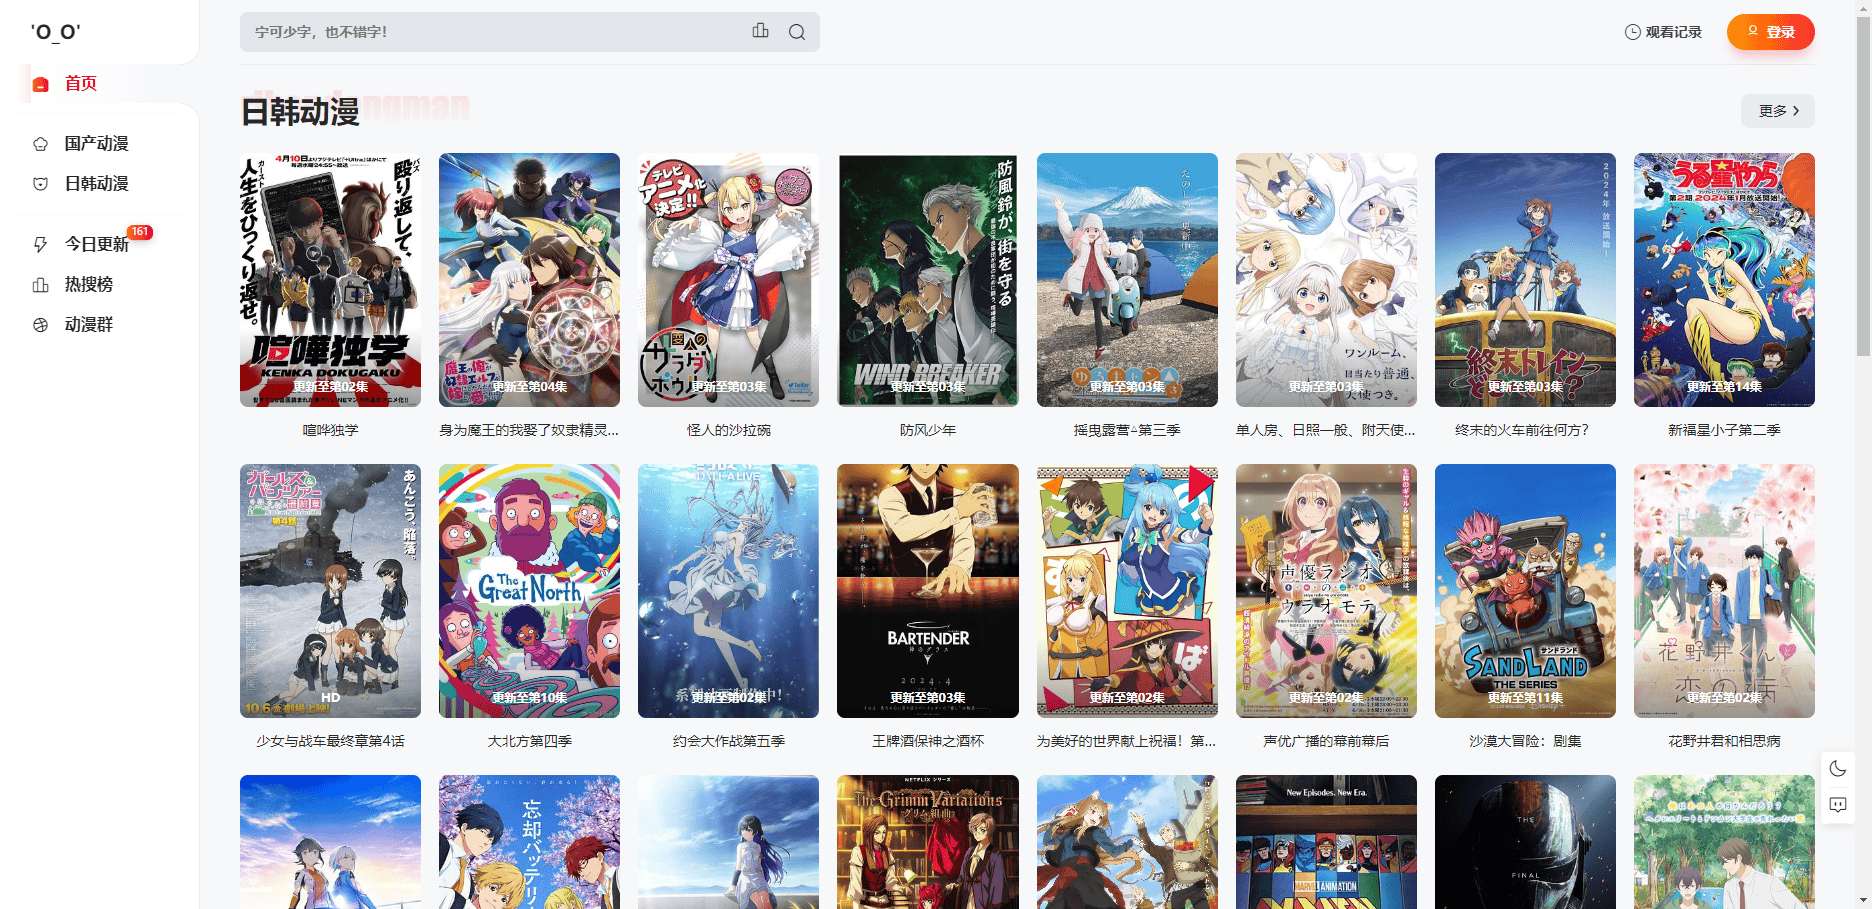Open the feedback message icon

1838,804
